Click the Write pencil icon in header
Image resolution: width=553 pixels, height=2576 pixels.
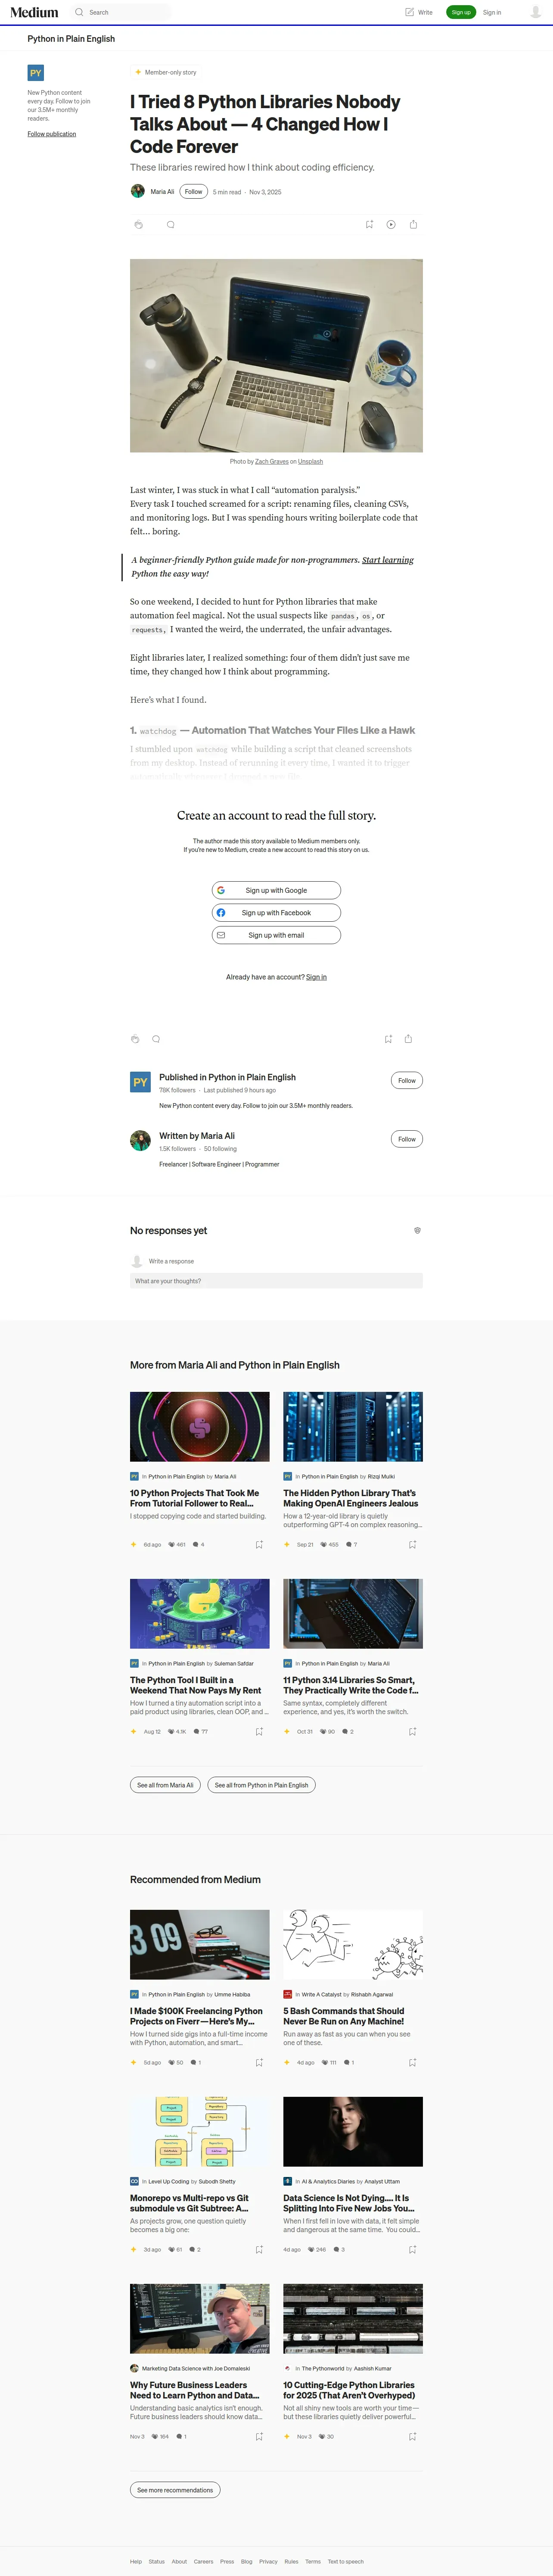pyautogui.click(x=409, y=12)
